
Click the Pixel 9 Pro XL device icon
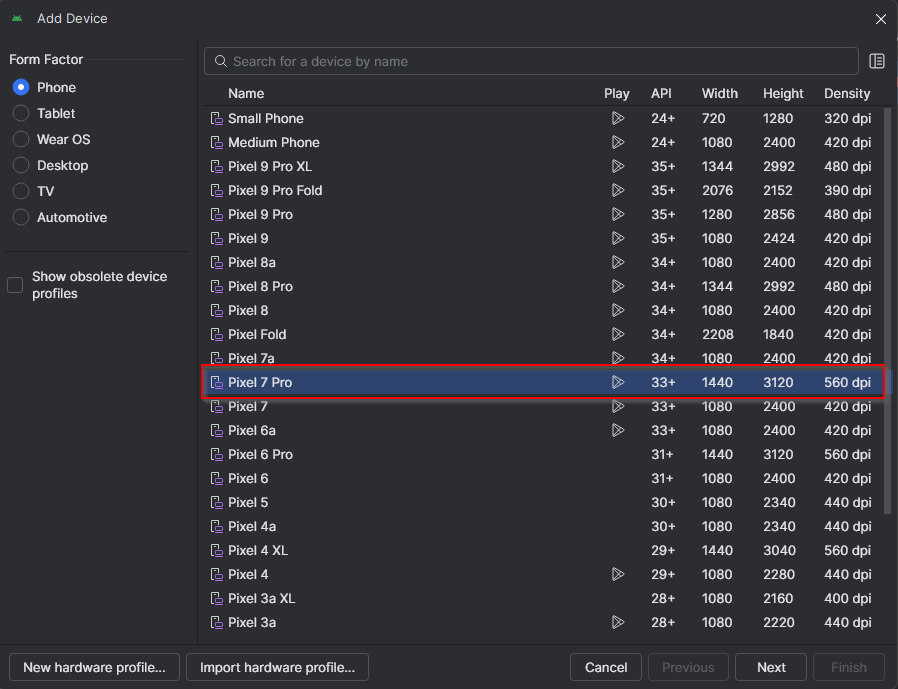coord(216,167)
